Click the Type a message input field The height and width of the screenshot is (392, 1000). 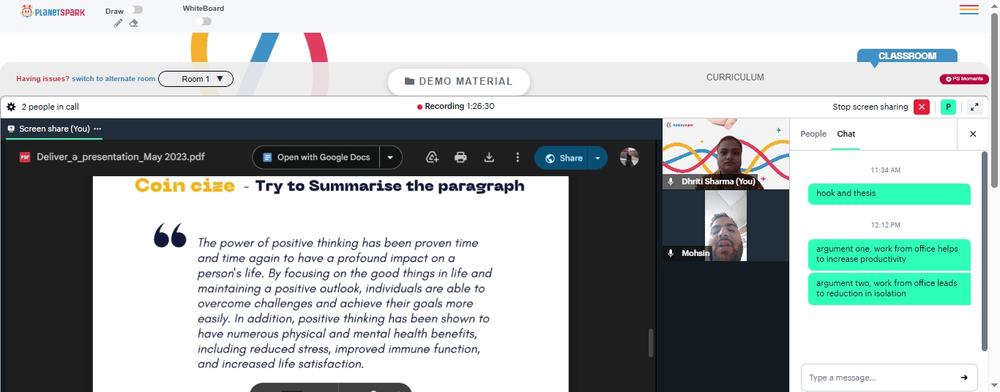(x=880, y=377)
